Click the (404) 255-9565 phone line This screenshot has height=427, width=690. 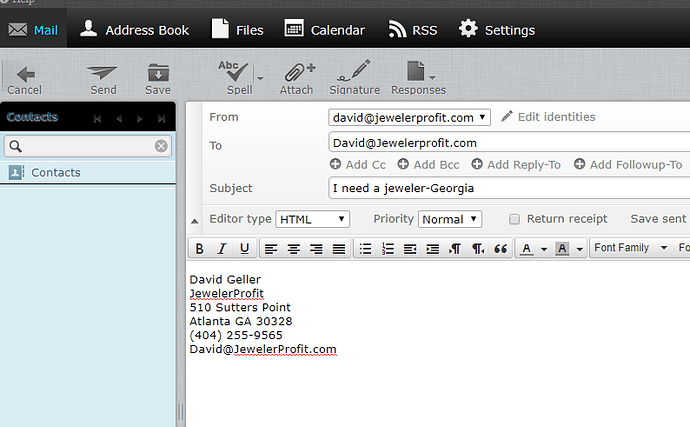point(236,335)
